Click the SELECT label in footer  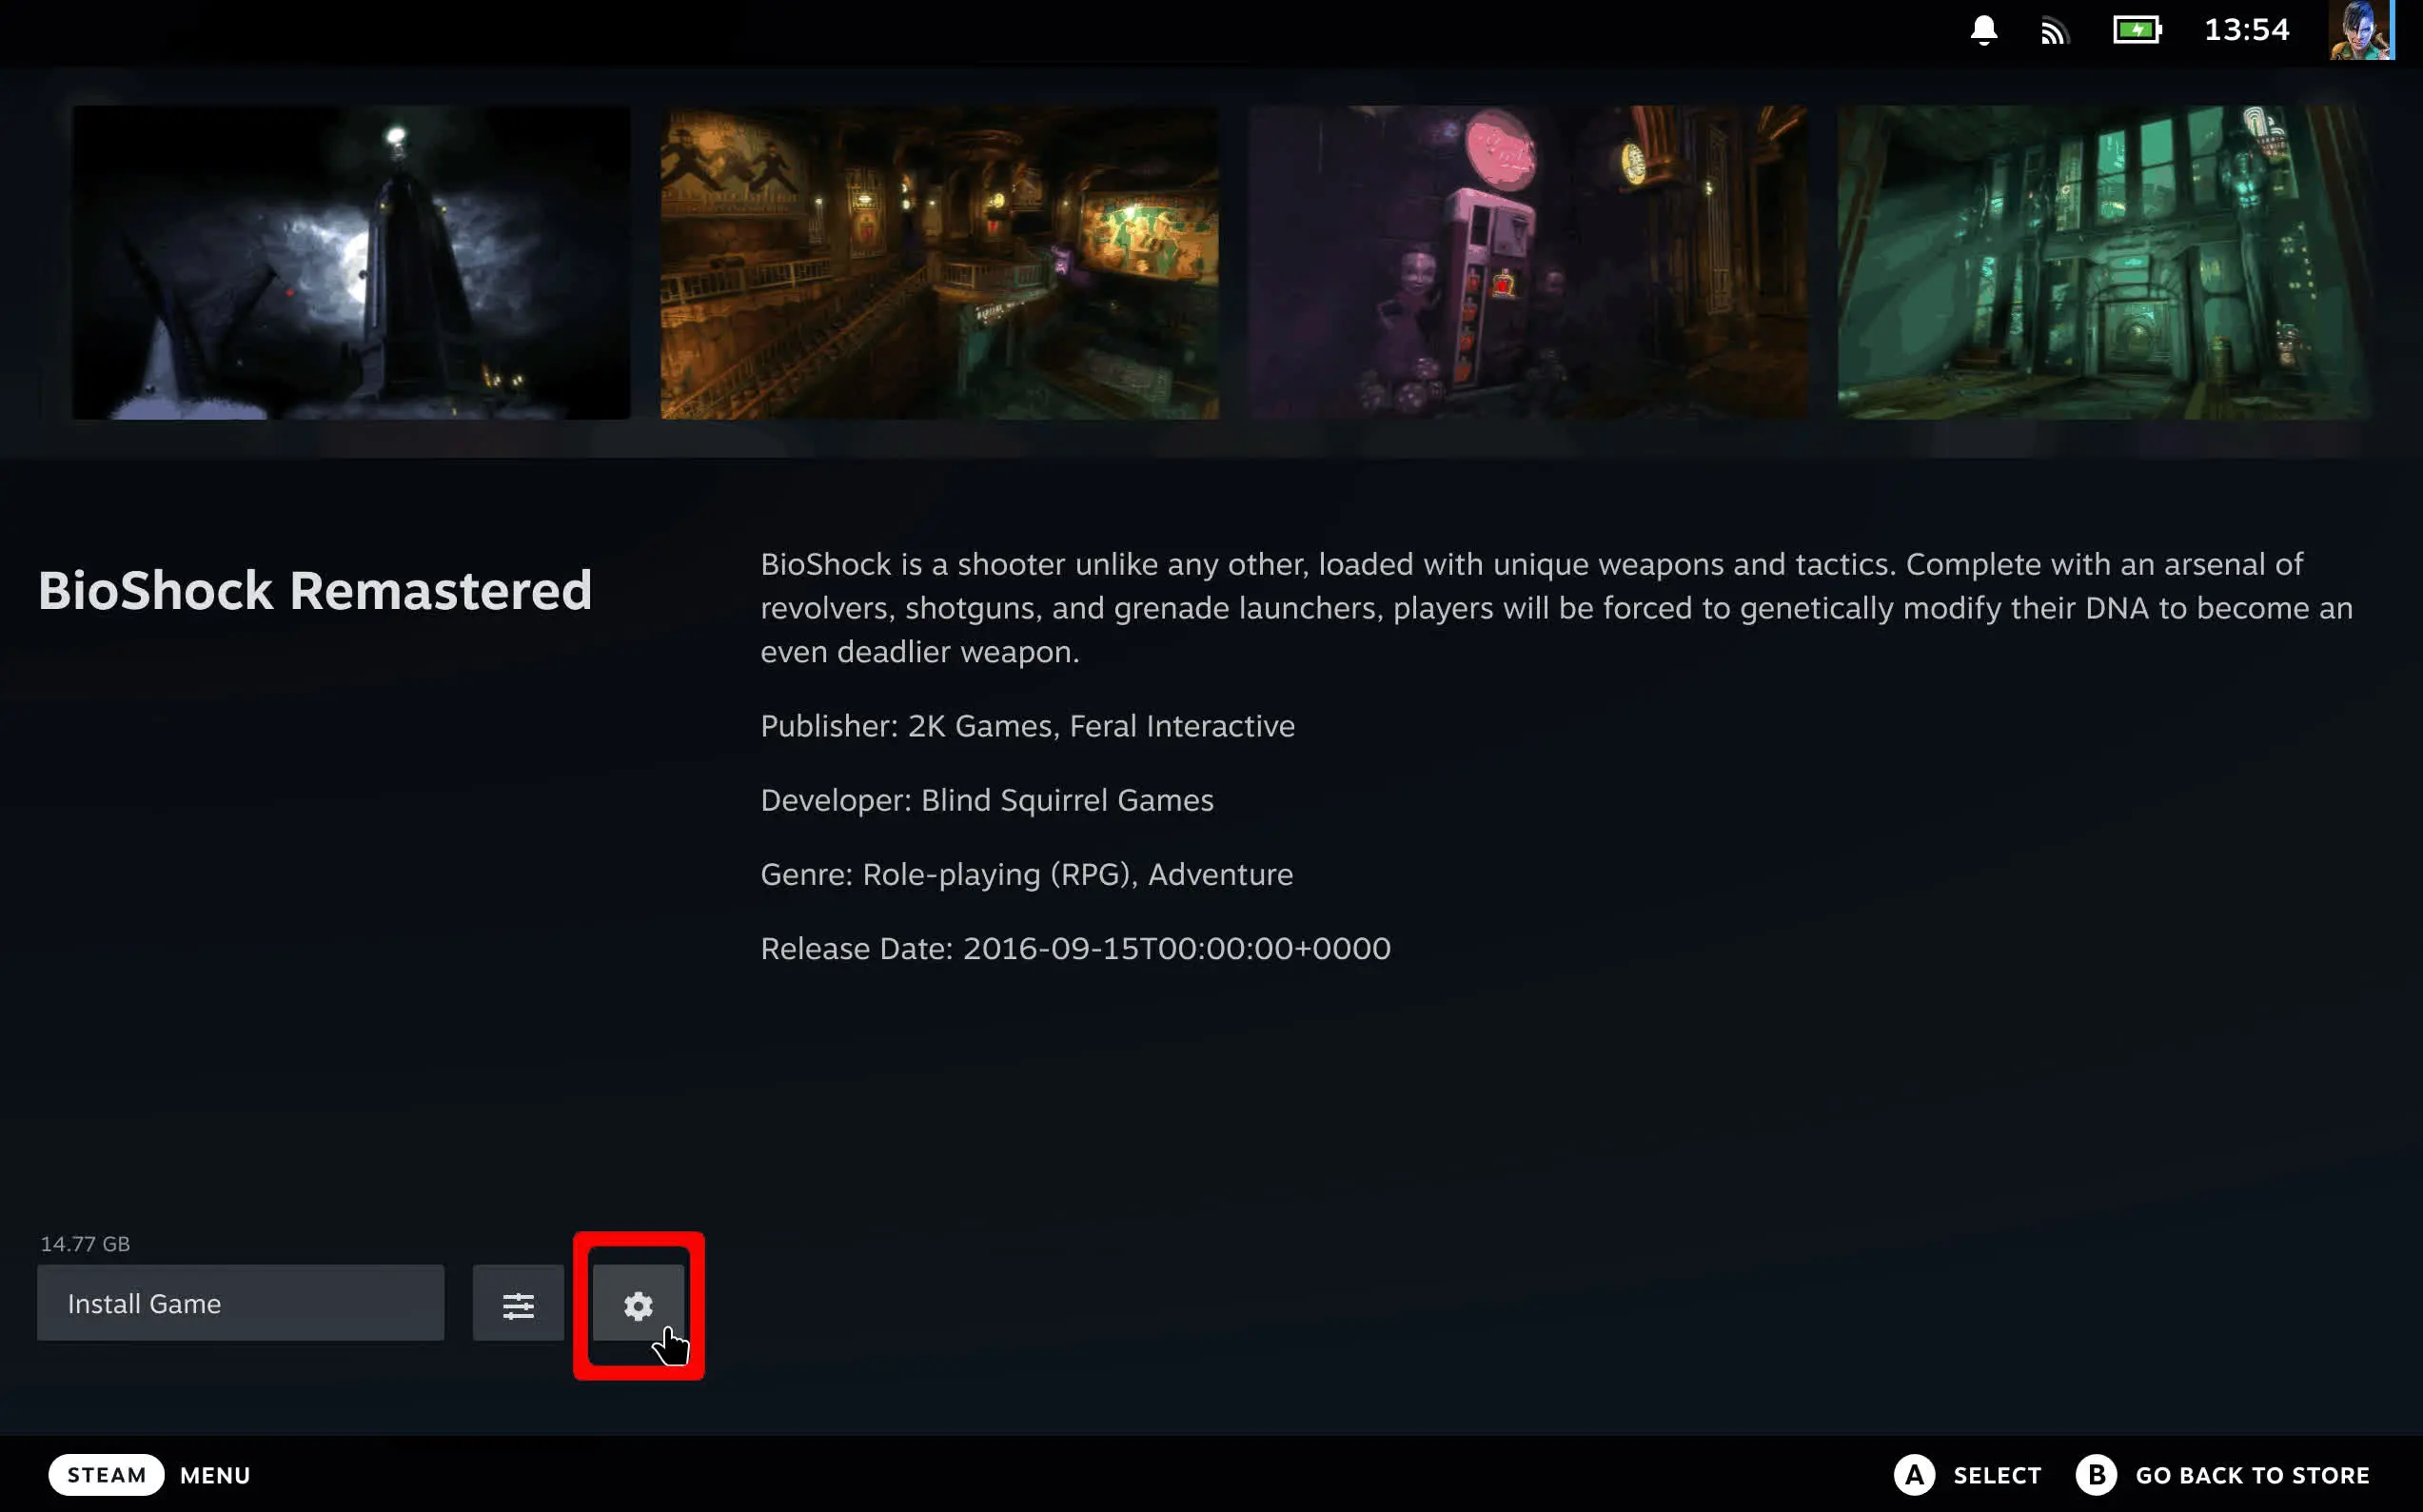tap(1997, 1476)
